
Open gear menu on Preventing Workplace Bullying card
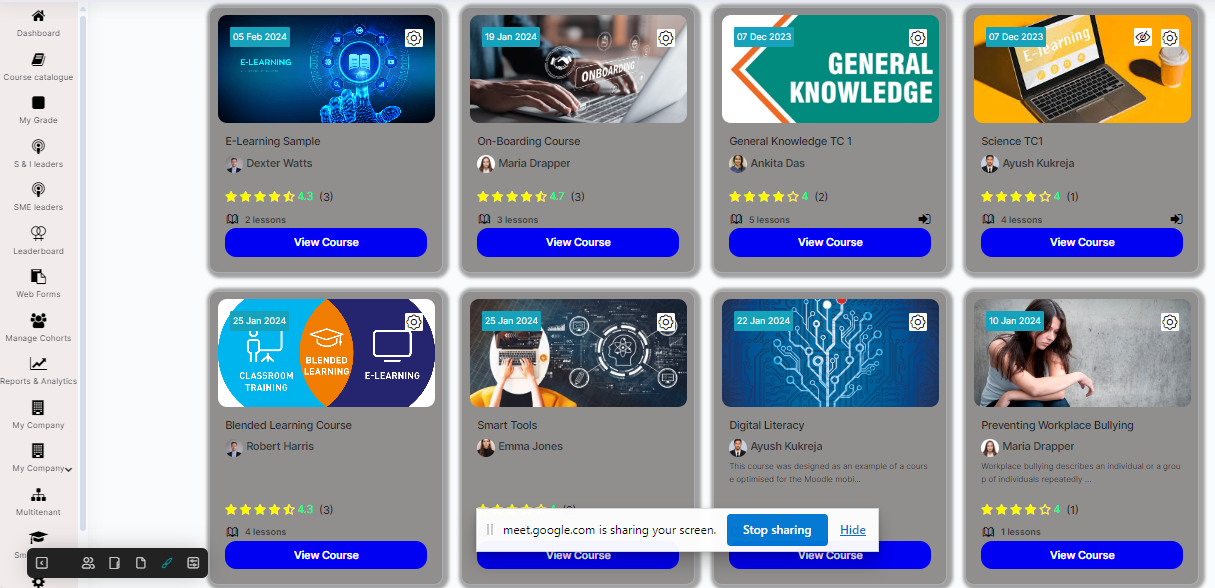pyautogui.click(x=1170, y=322)
